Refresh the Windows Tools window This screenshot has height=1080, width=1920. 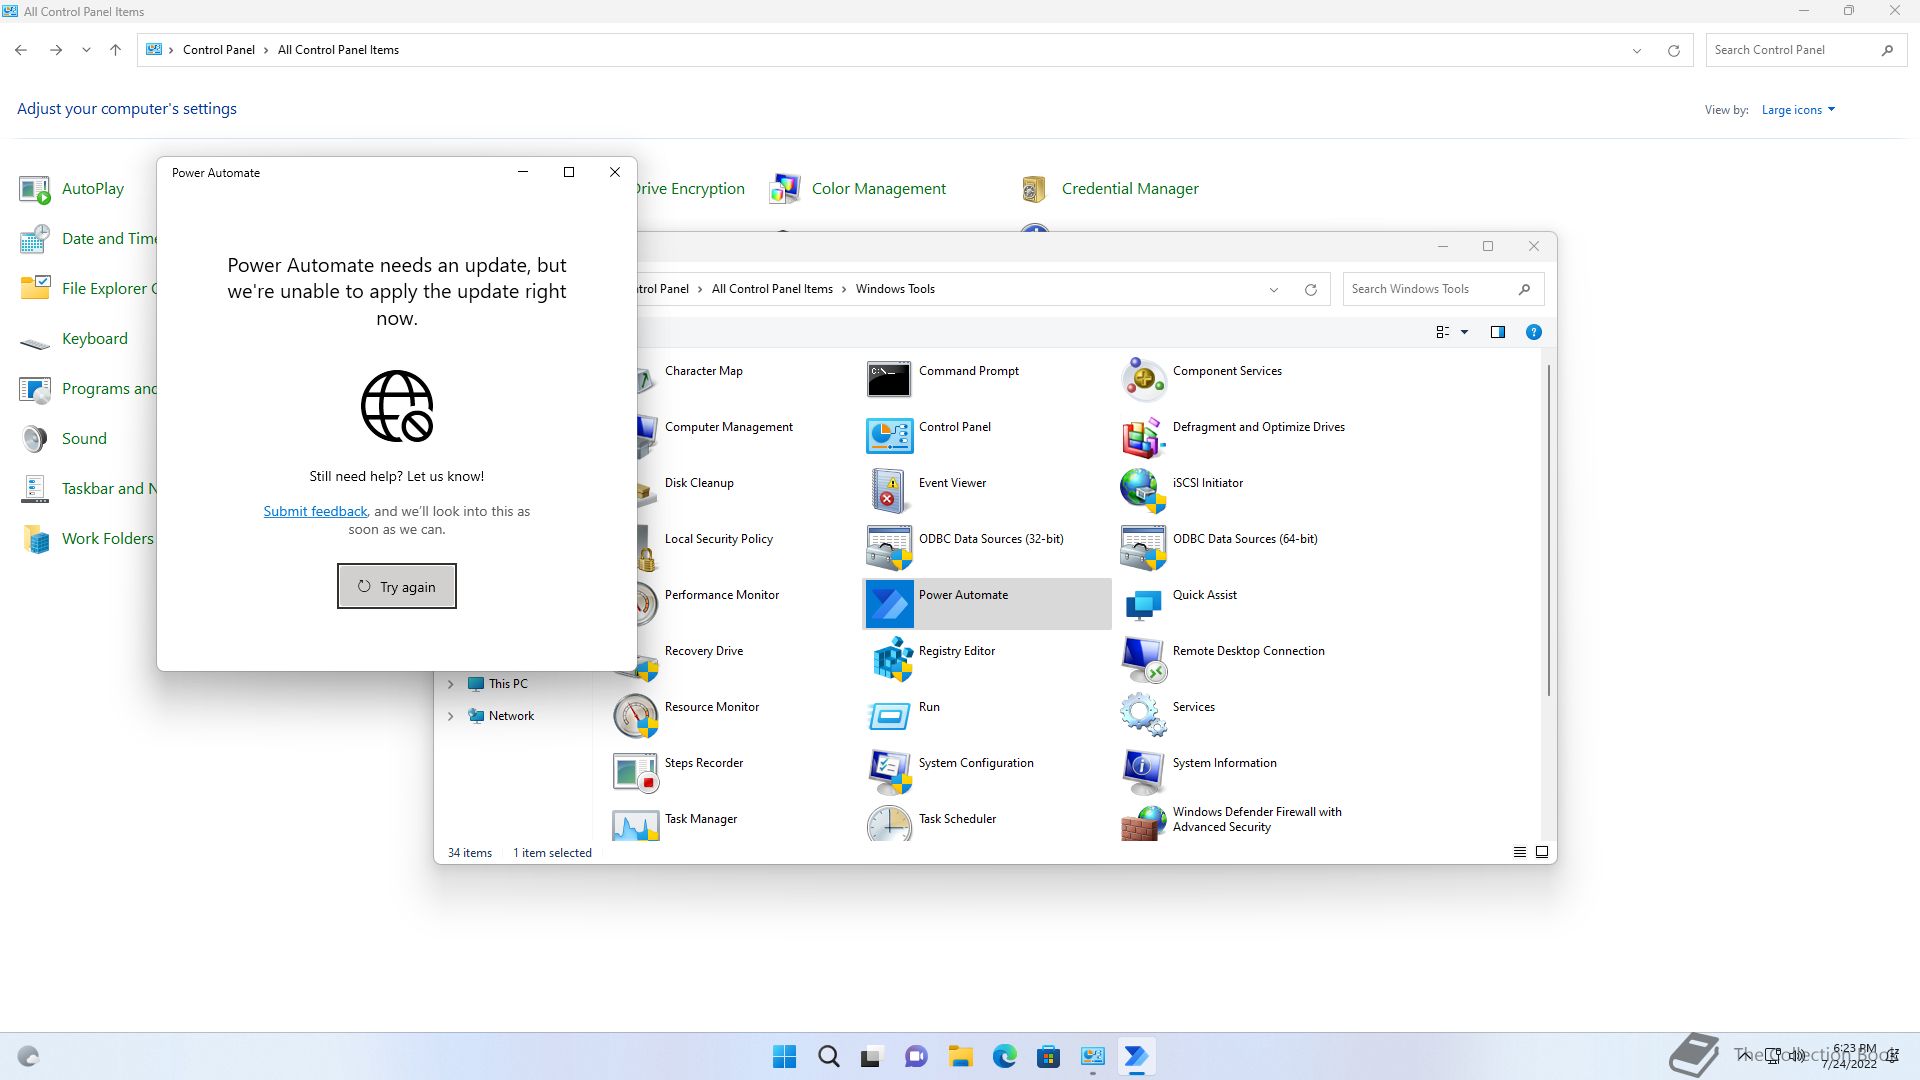(x=1310, y=290)
